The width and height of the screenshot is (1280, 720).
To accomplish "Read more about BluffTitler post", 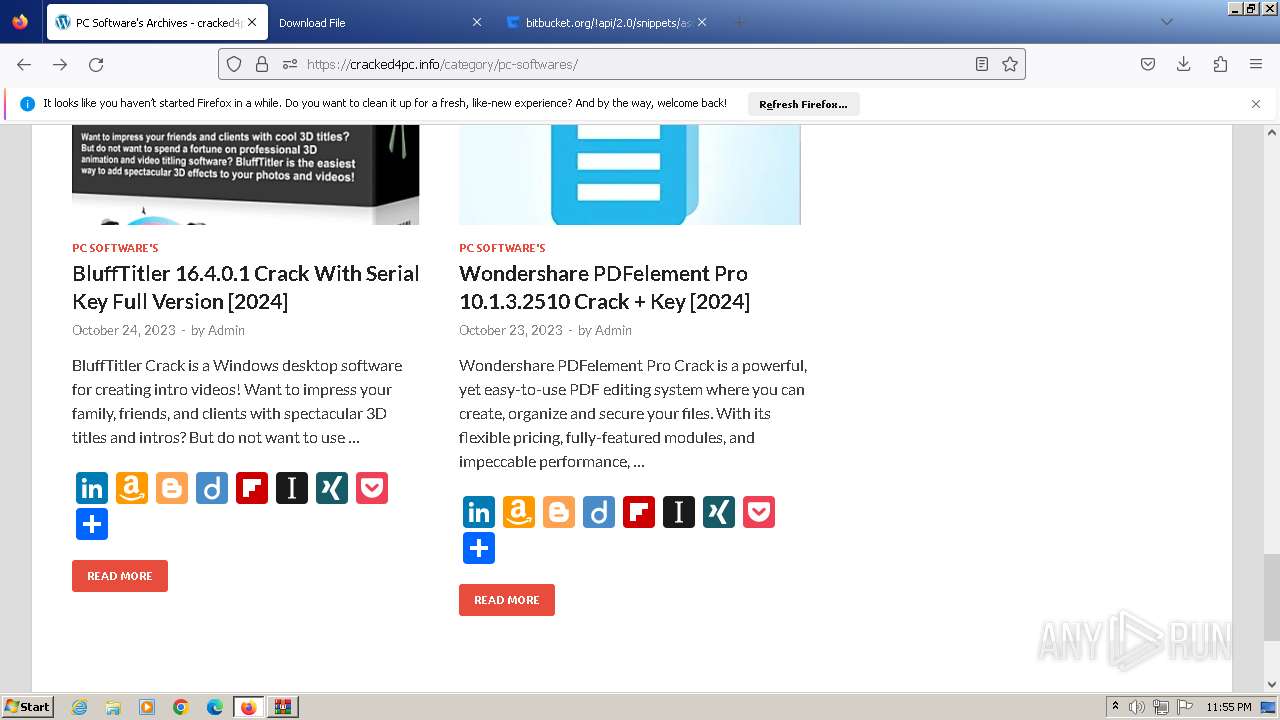I will coord(120,576).
